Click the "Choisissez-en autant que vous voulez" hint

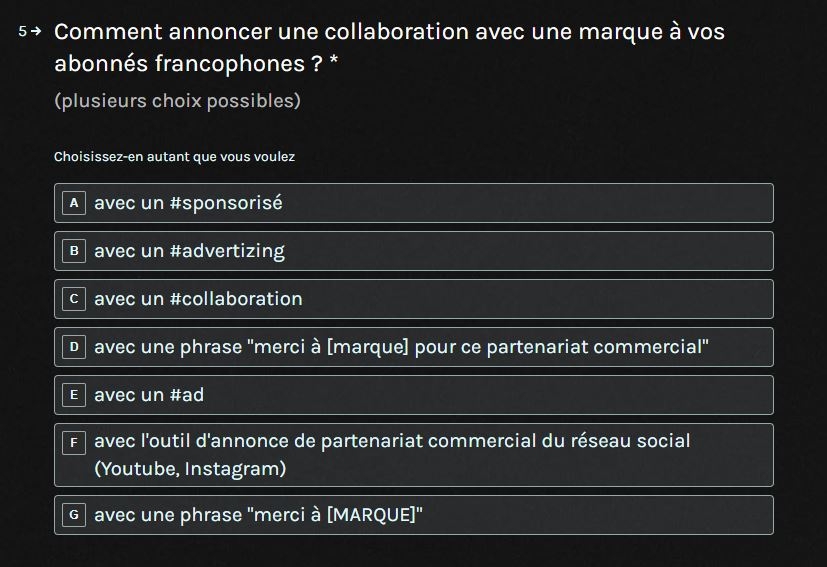pos(174,157)
